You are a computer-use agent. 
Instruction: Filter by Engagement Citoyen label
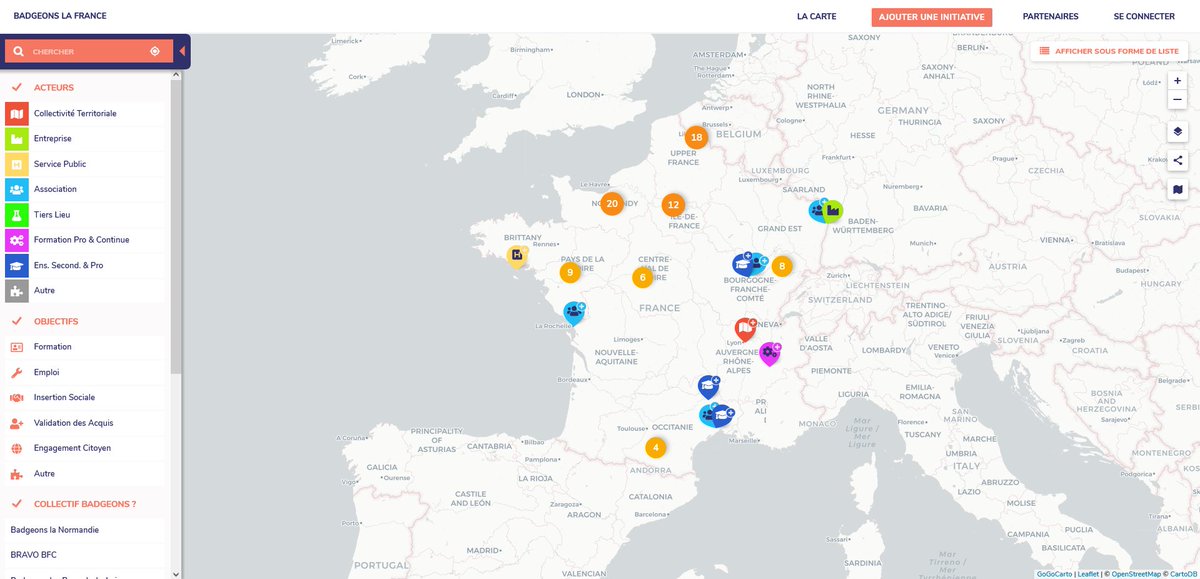[x=72, y=448]
